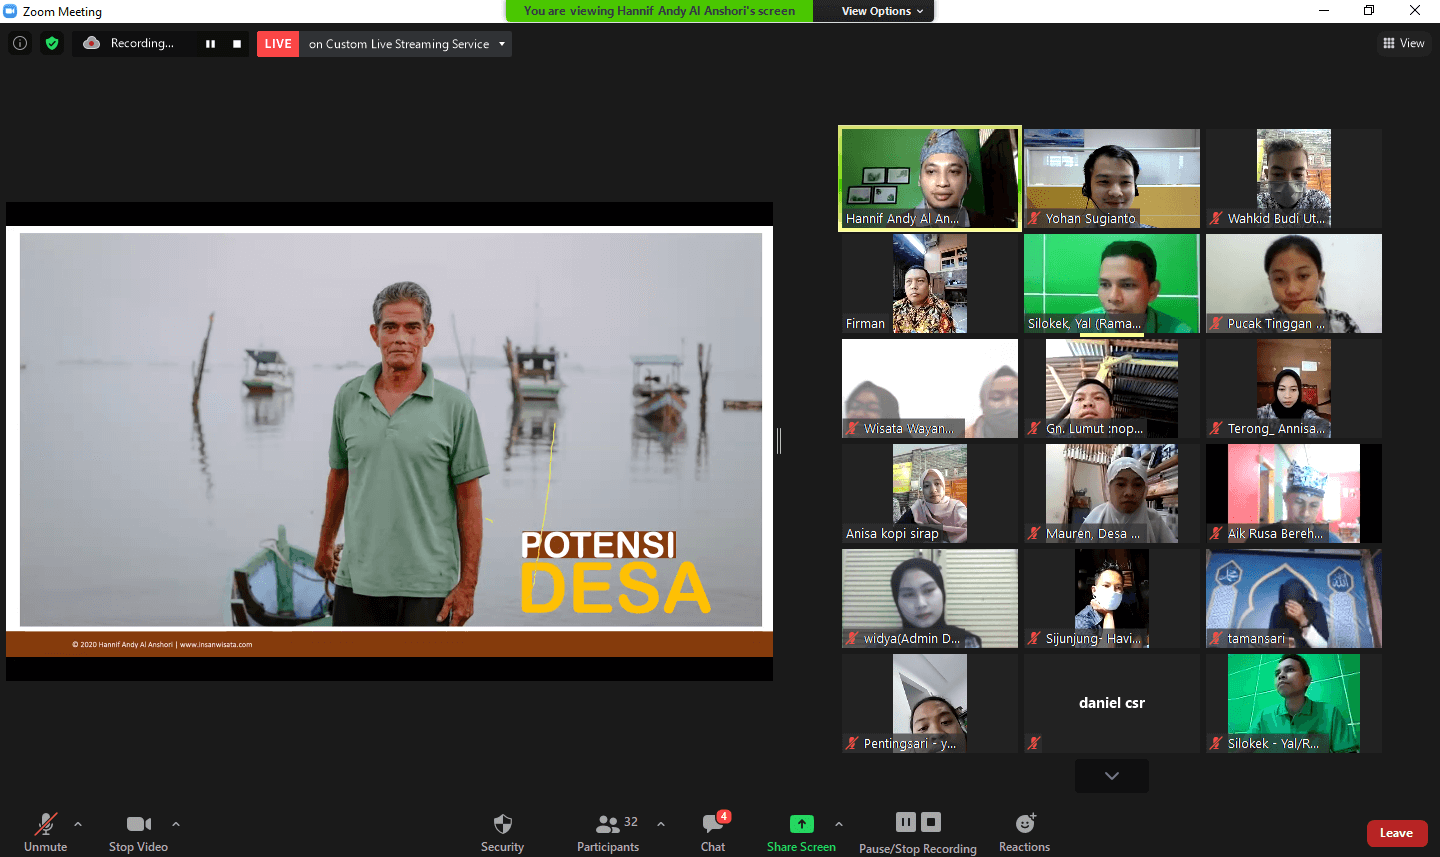This screenshot has height=857, width=1440.
Task: Click the Share Screen icon
Action: (x=801, y=824)
